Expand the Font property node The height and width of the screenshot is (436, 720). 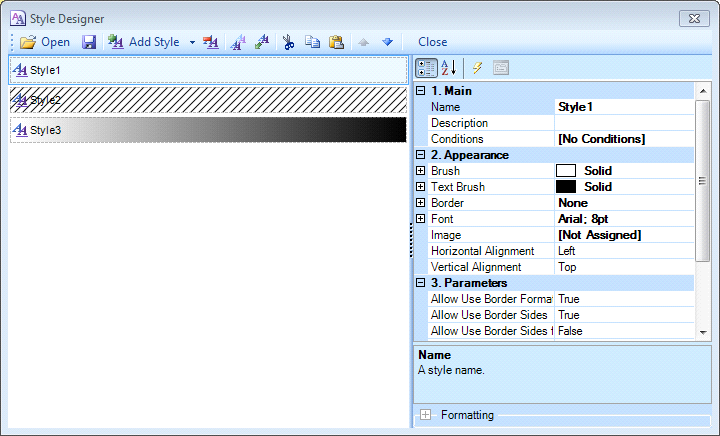click(x=421, y=219)
